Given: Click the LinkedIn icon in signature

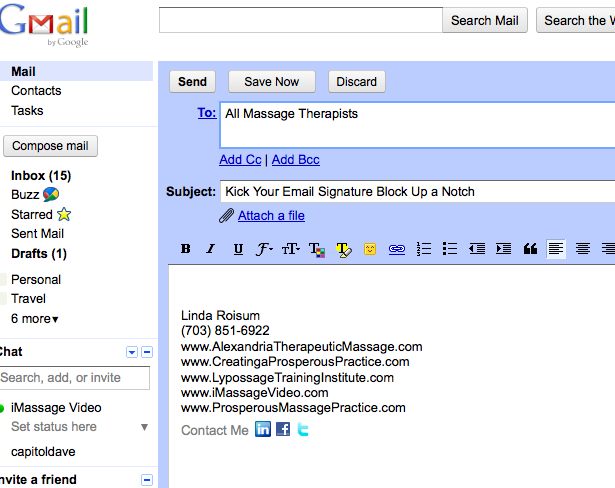Looking at the screenshot, I should [263, 429].
